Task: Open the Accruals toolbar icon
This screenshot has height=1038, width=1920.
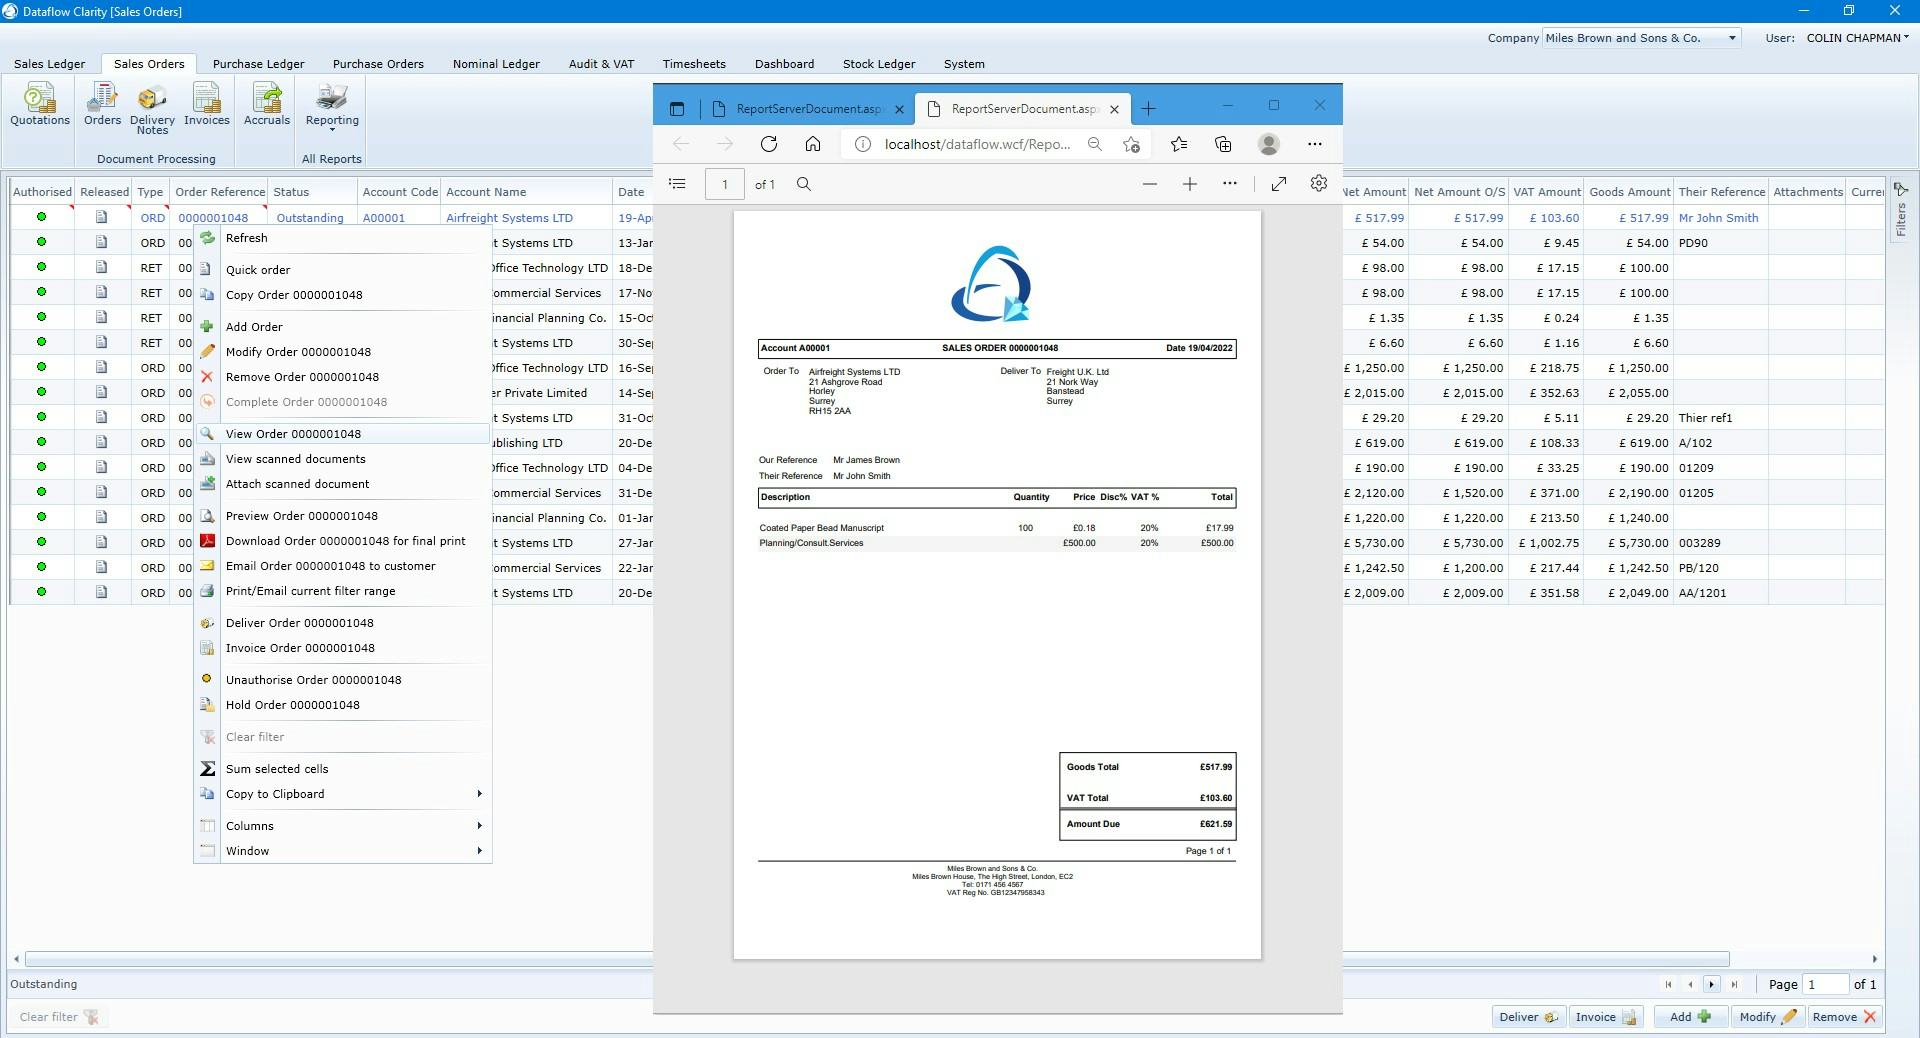Action: [x=267, y=106]
